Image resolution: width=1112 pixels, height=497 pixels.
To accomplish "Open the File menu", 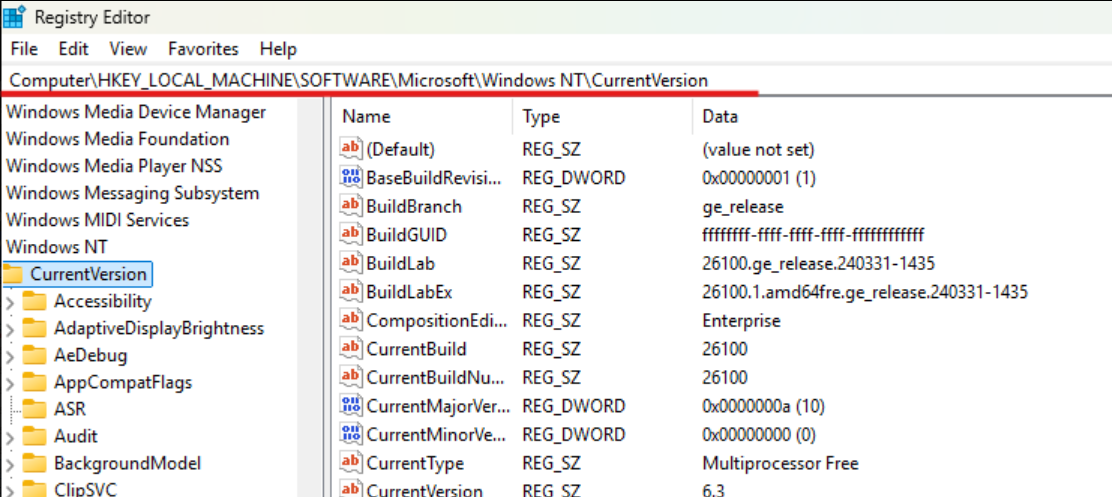I will pos(24,49).
